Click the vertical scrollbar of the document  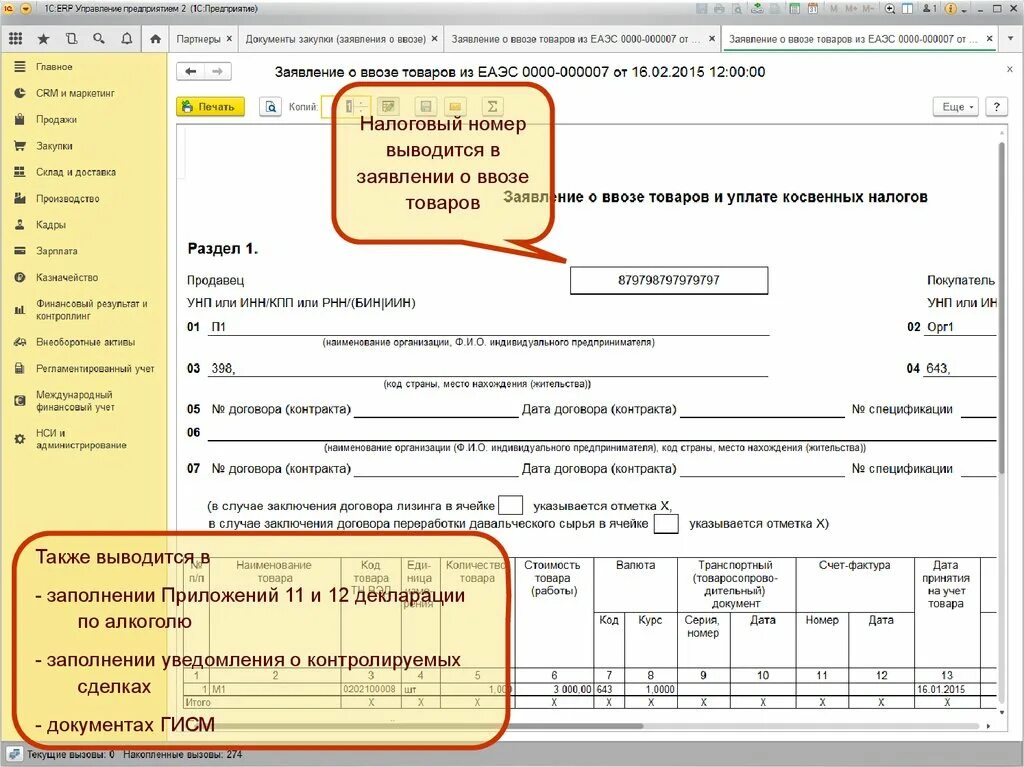coord(1002,307)
